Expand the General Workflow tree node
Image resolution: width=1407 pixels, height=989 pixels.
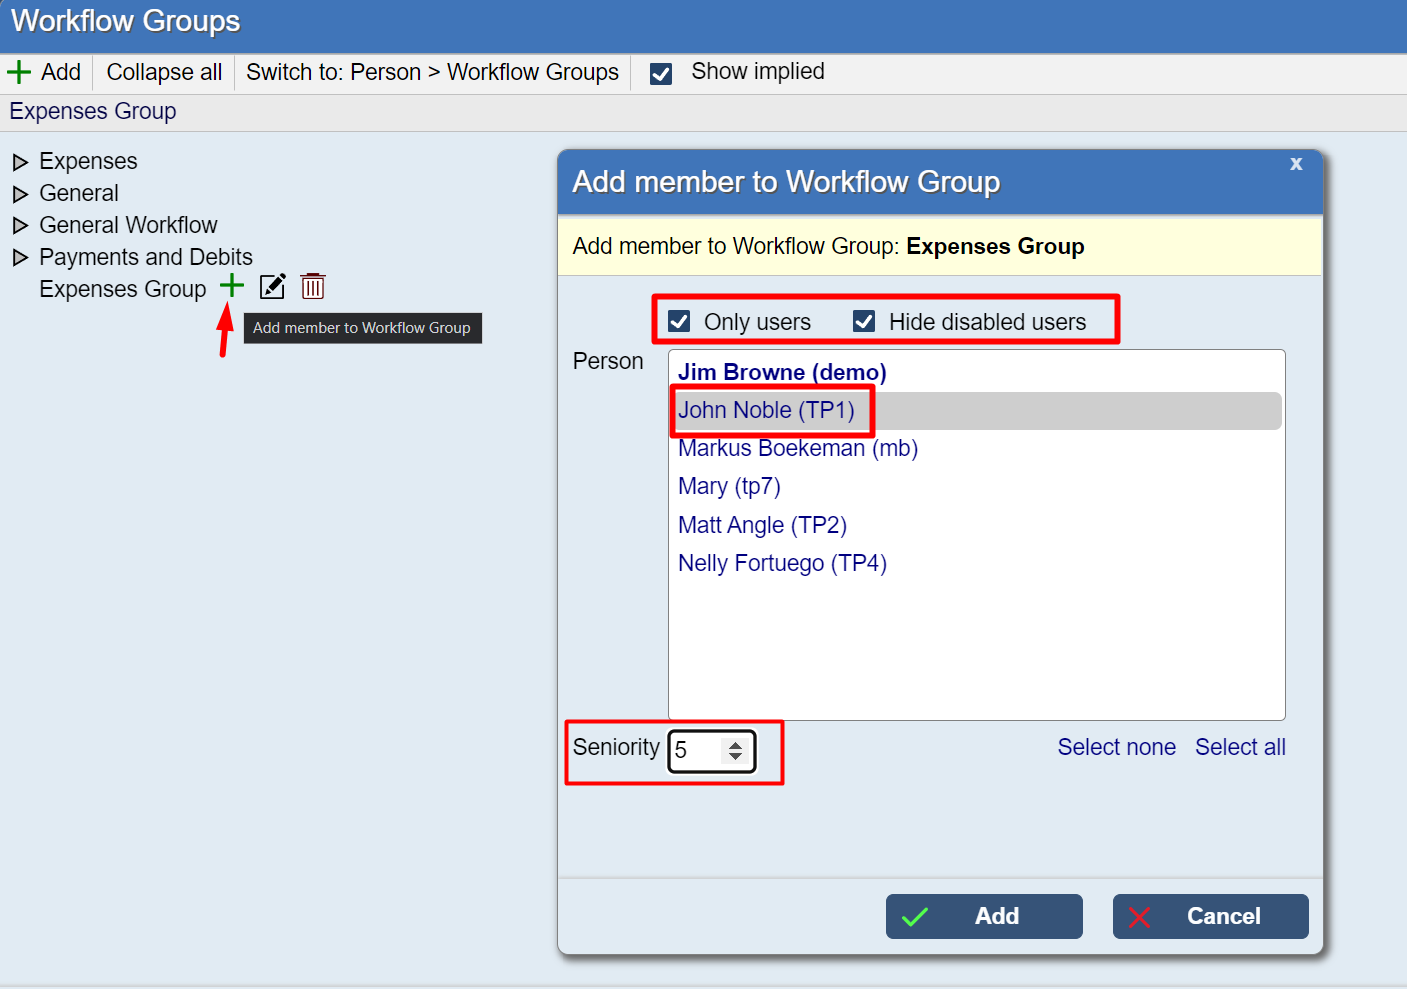click(x=20, y=226)
